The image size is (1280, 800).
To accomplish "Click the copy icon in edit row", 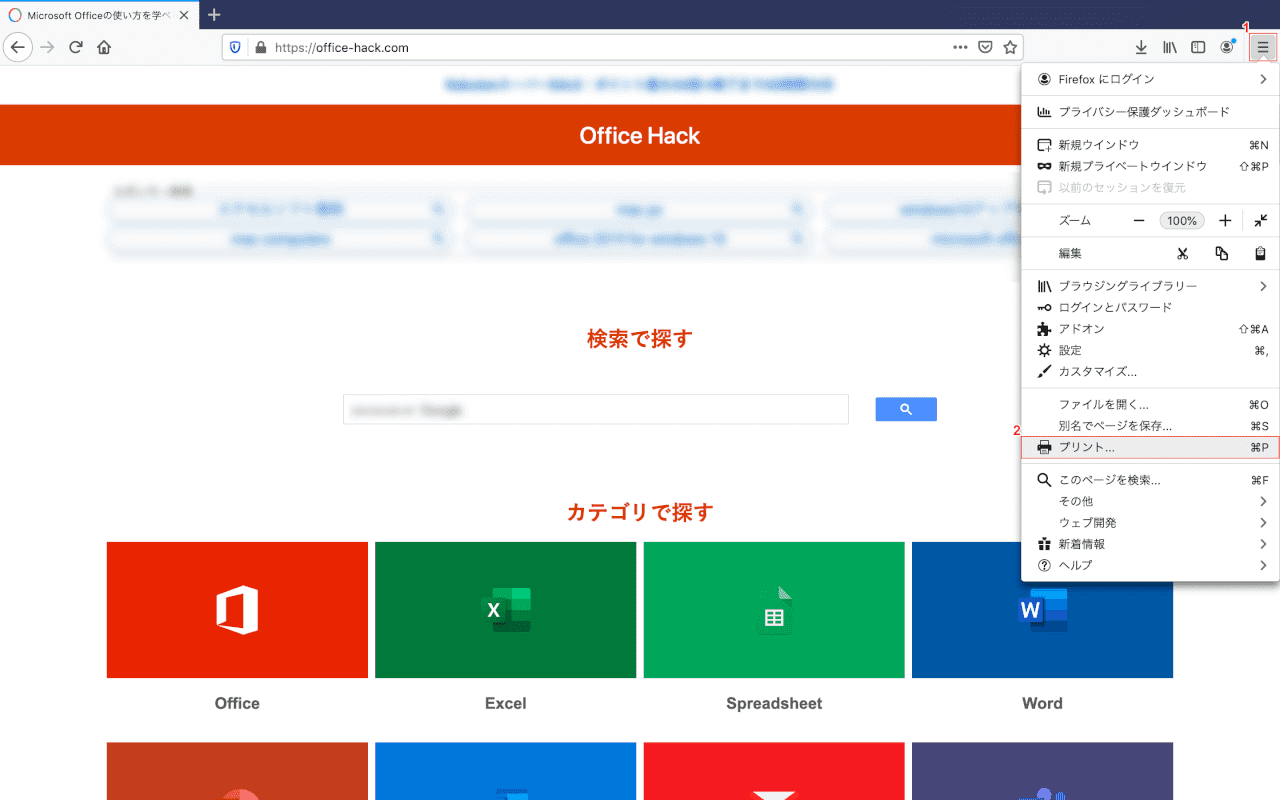I will (1221, 253).
